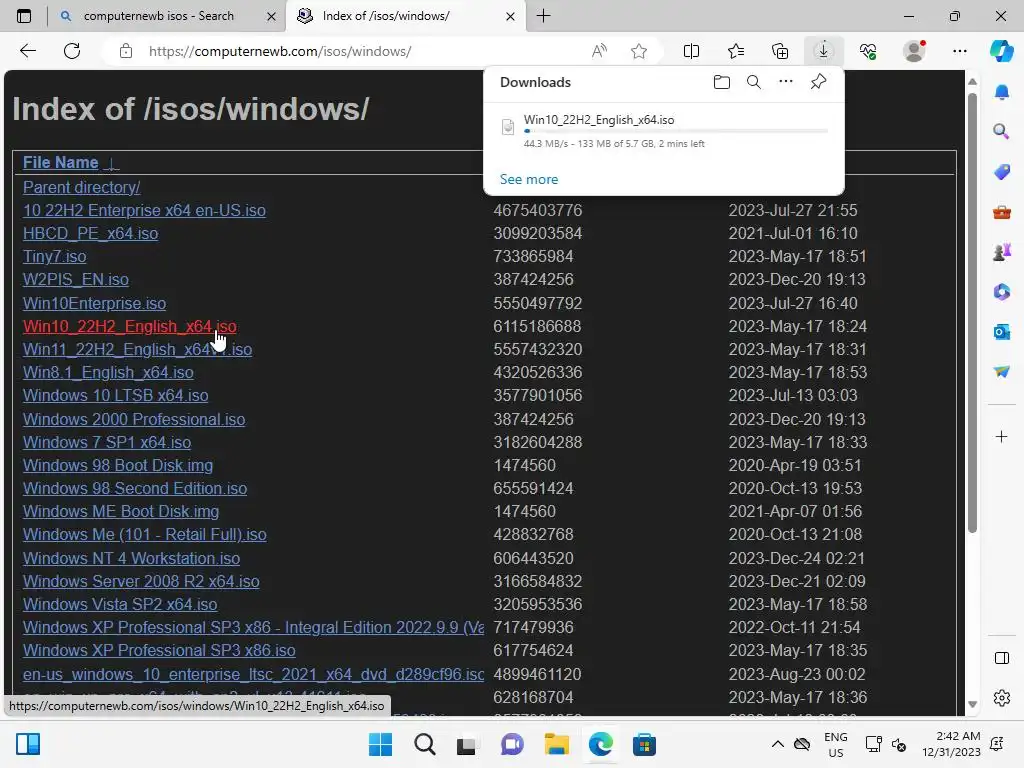Open the Widgets panel on taskbar
This screenshot has height=768, width=1024.
pyautogui.click(x=28, y=744)
